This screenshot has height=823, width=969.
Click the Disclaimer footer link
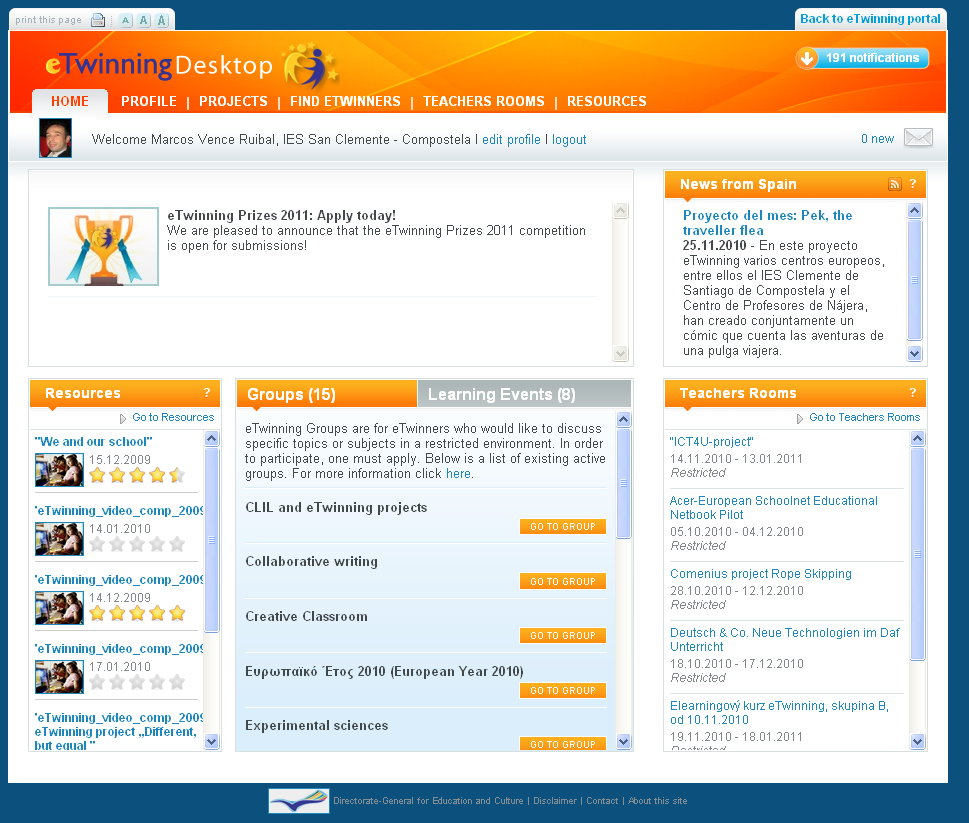(555, 801)
